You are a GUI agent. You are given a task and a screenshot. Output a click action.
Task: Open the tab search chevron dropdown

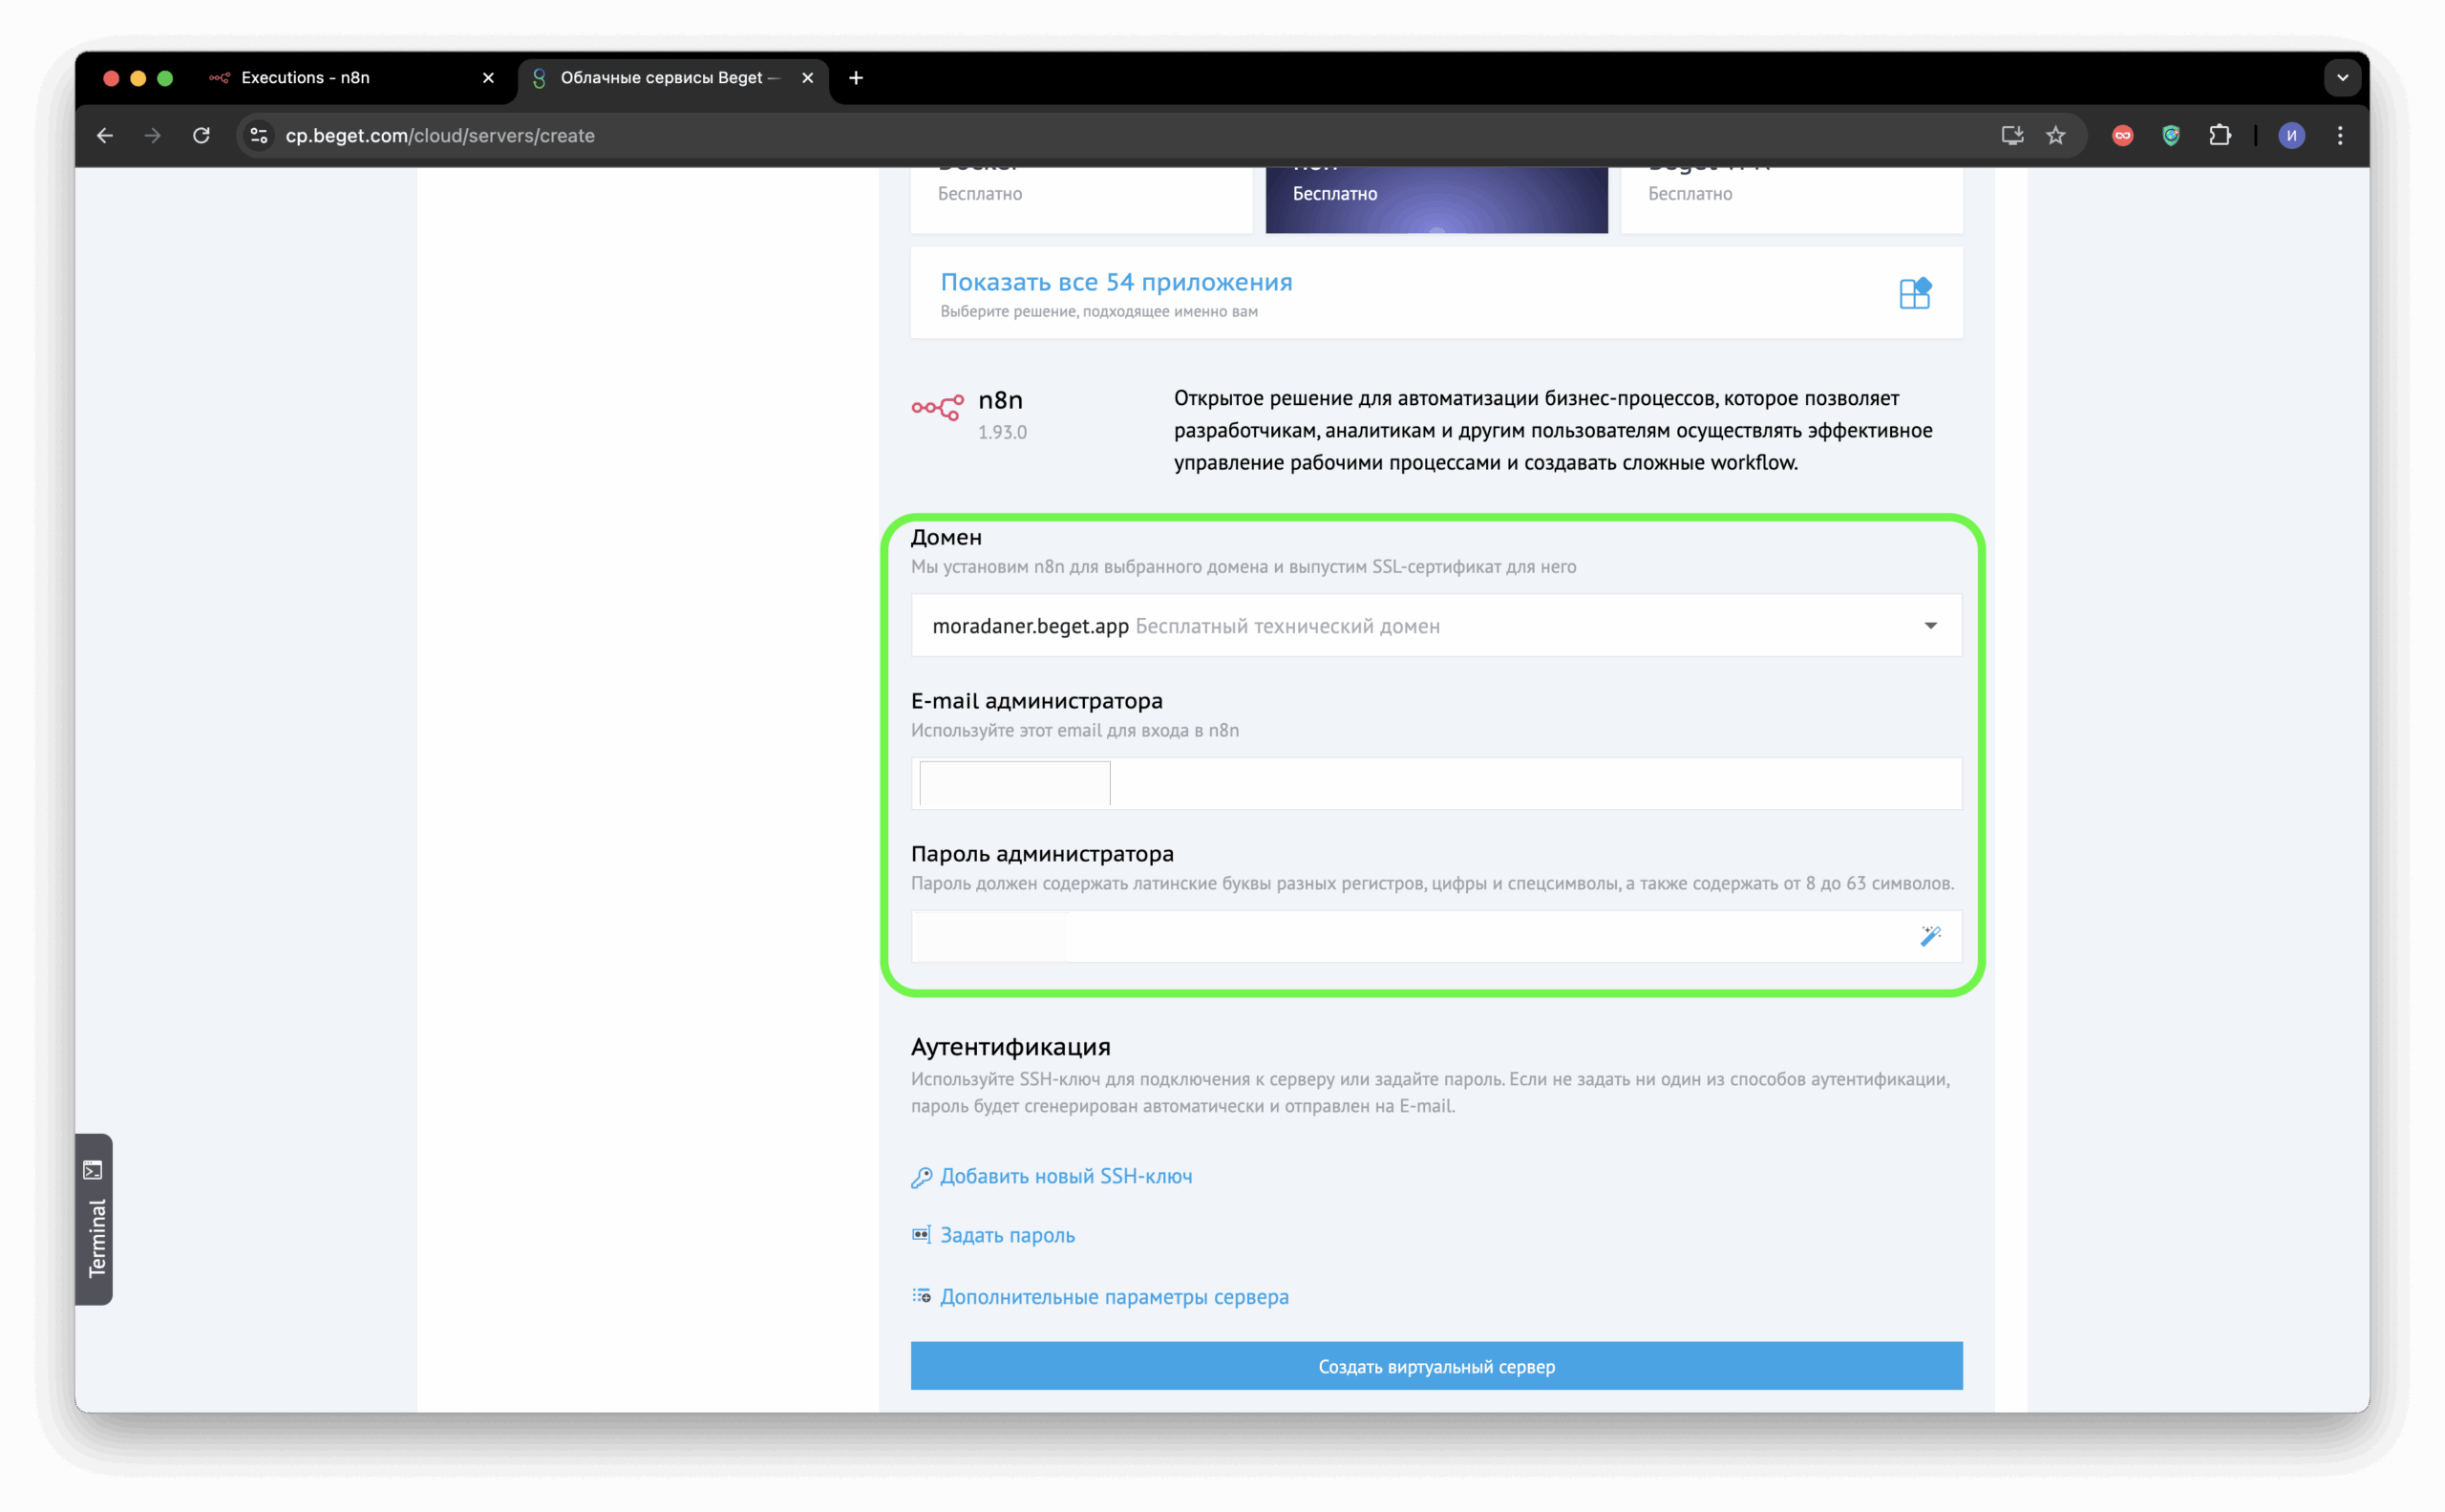click(2342, 77)
